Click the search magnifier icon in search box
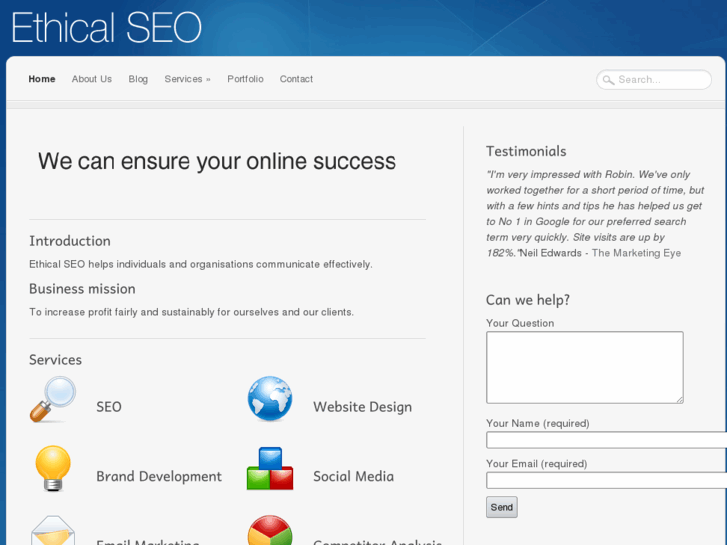Image resolution: width=727 pixels, height=545 pixels. click(x=608, y=80)
